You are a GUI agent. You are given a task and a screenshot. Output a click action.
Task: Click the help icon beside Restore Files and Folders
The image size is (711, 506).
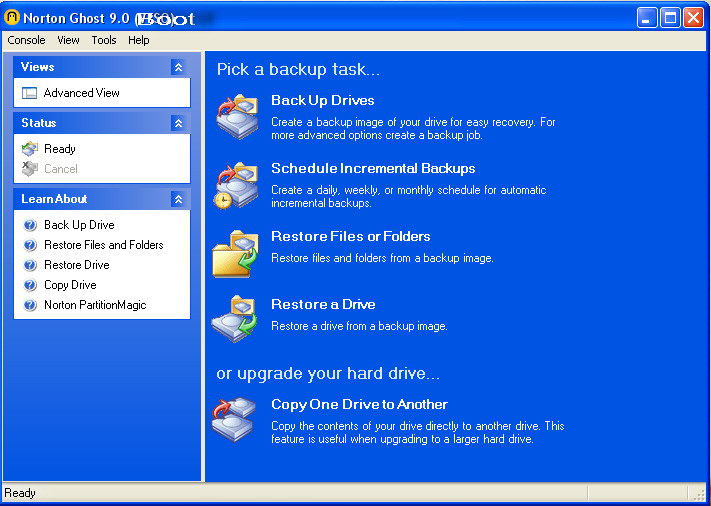point(30,245)
